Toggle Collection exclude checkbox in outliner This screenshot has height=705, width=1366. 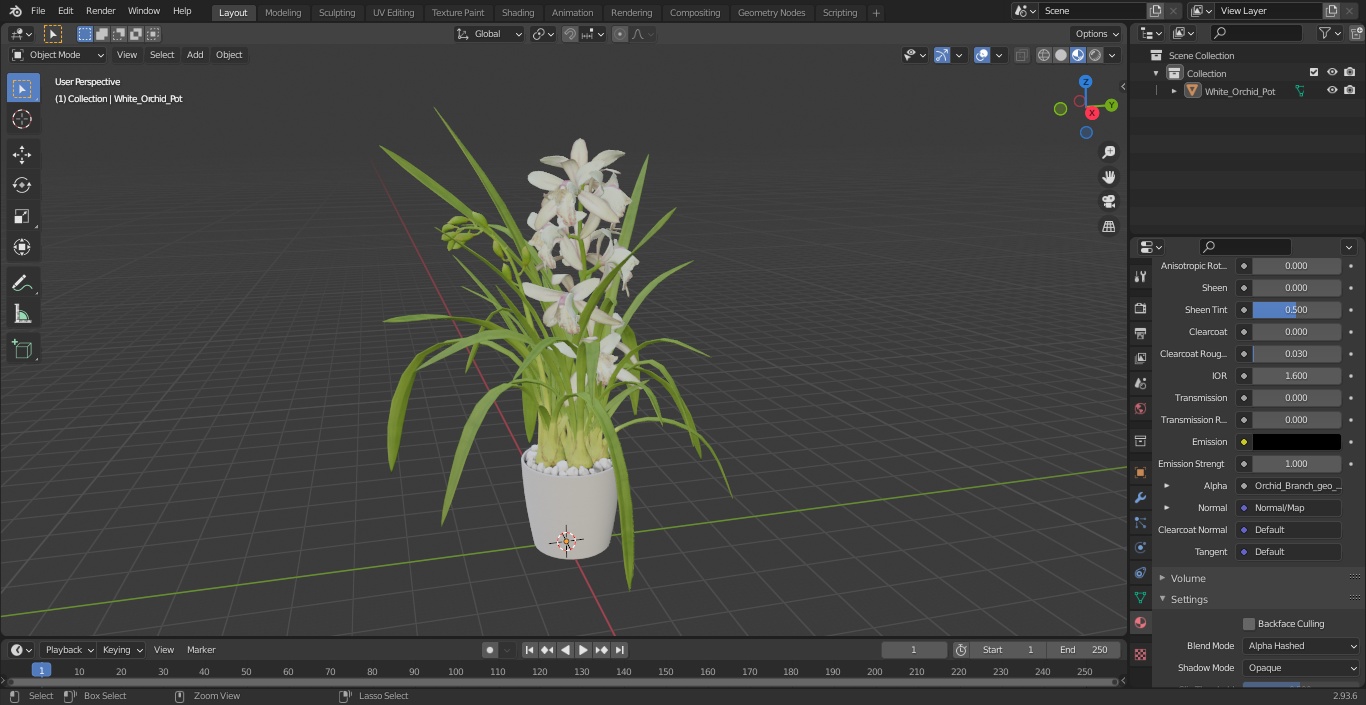1314,72
